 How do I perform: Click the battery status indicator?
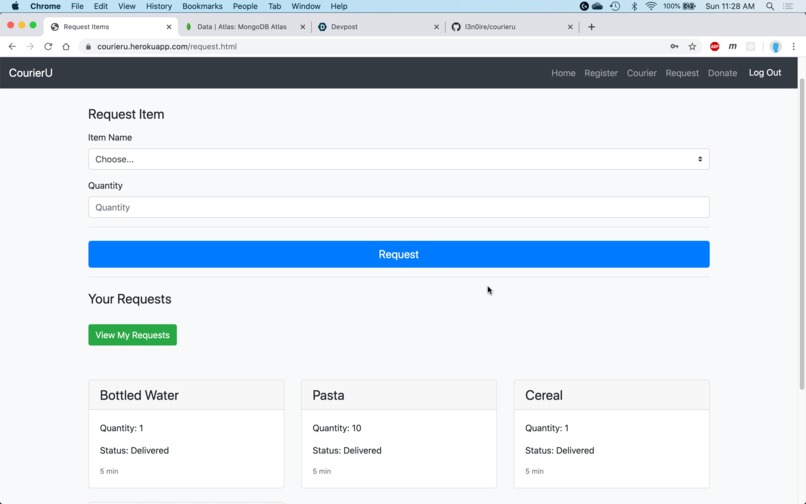pyautogui.click(x=679, y=6)
